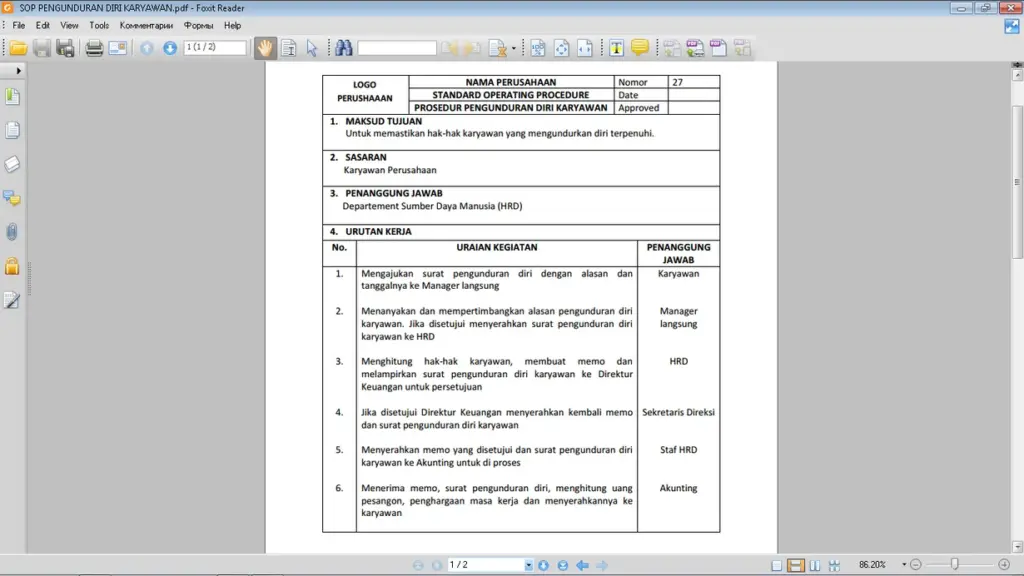Open the View menu
The image size is (1024, 576).
(x=69, y=25)
